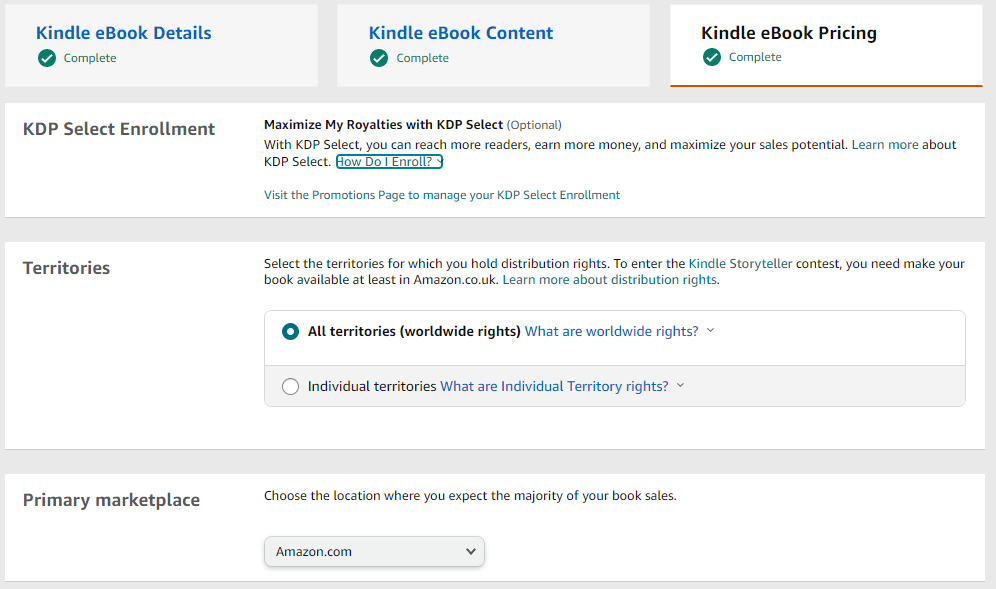Image resolution: width=996 pixels, height=589 pixels.
Task: Select All territories (worldwide rights) radio button
Action: [290, 332]
